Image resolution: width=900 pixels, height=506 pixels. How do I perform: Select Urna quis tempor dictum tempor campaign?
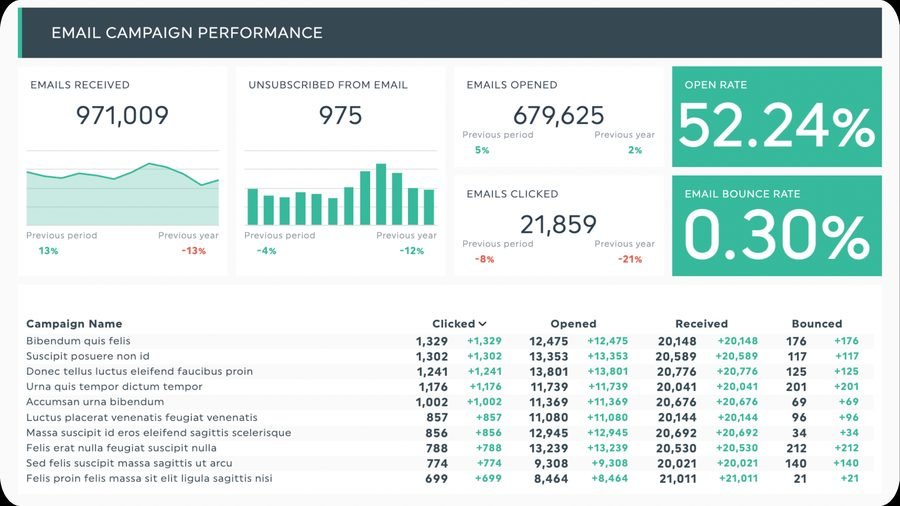(x=449, y=387)
